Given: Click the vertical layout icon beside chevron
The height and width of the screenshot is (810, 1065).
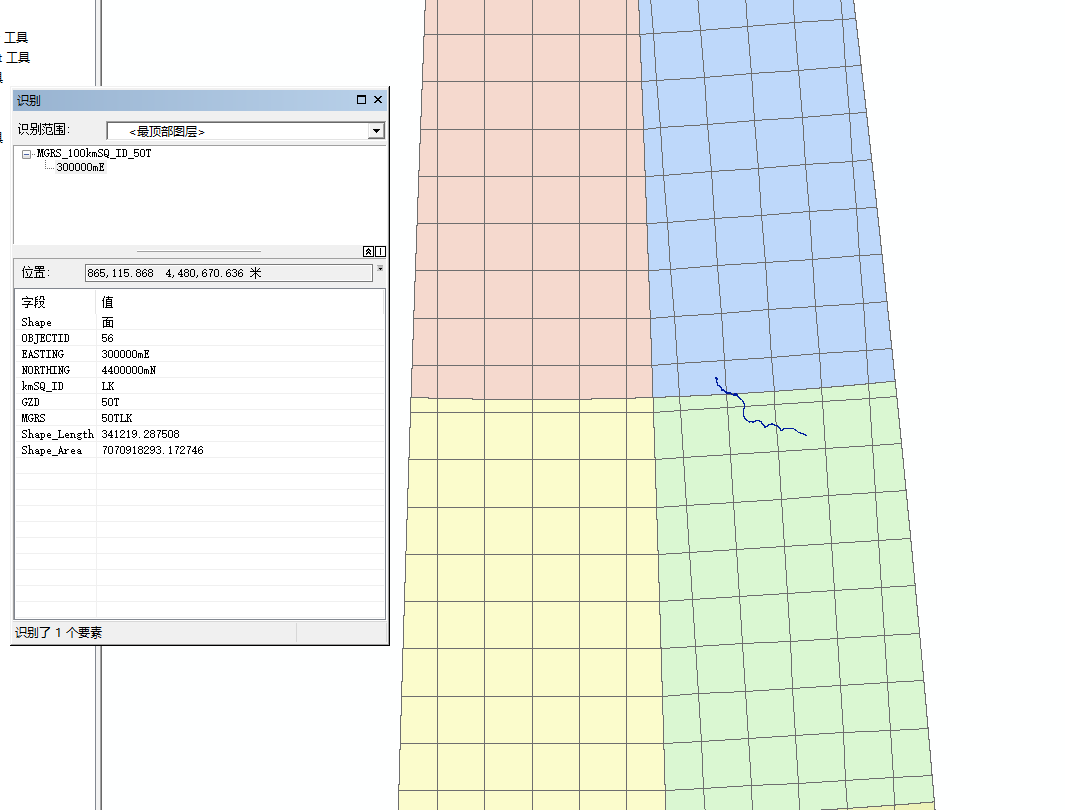Looking at the screenshot, I should [x=380, y=251].
